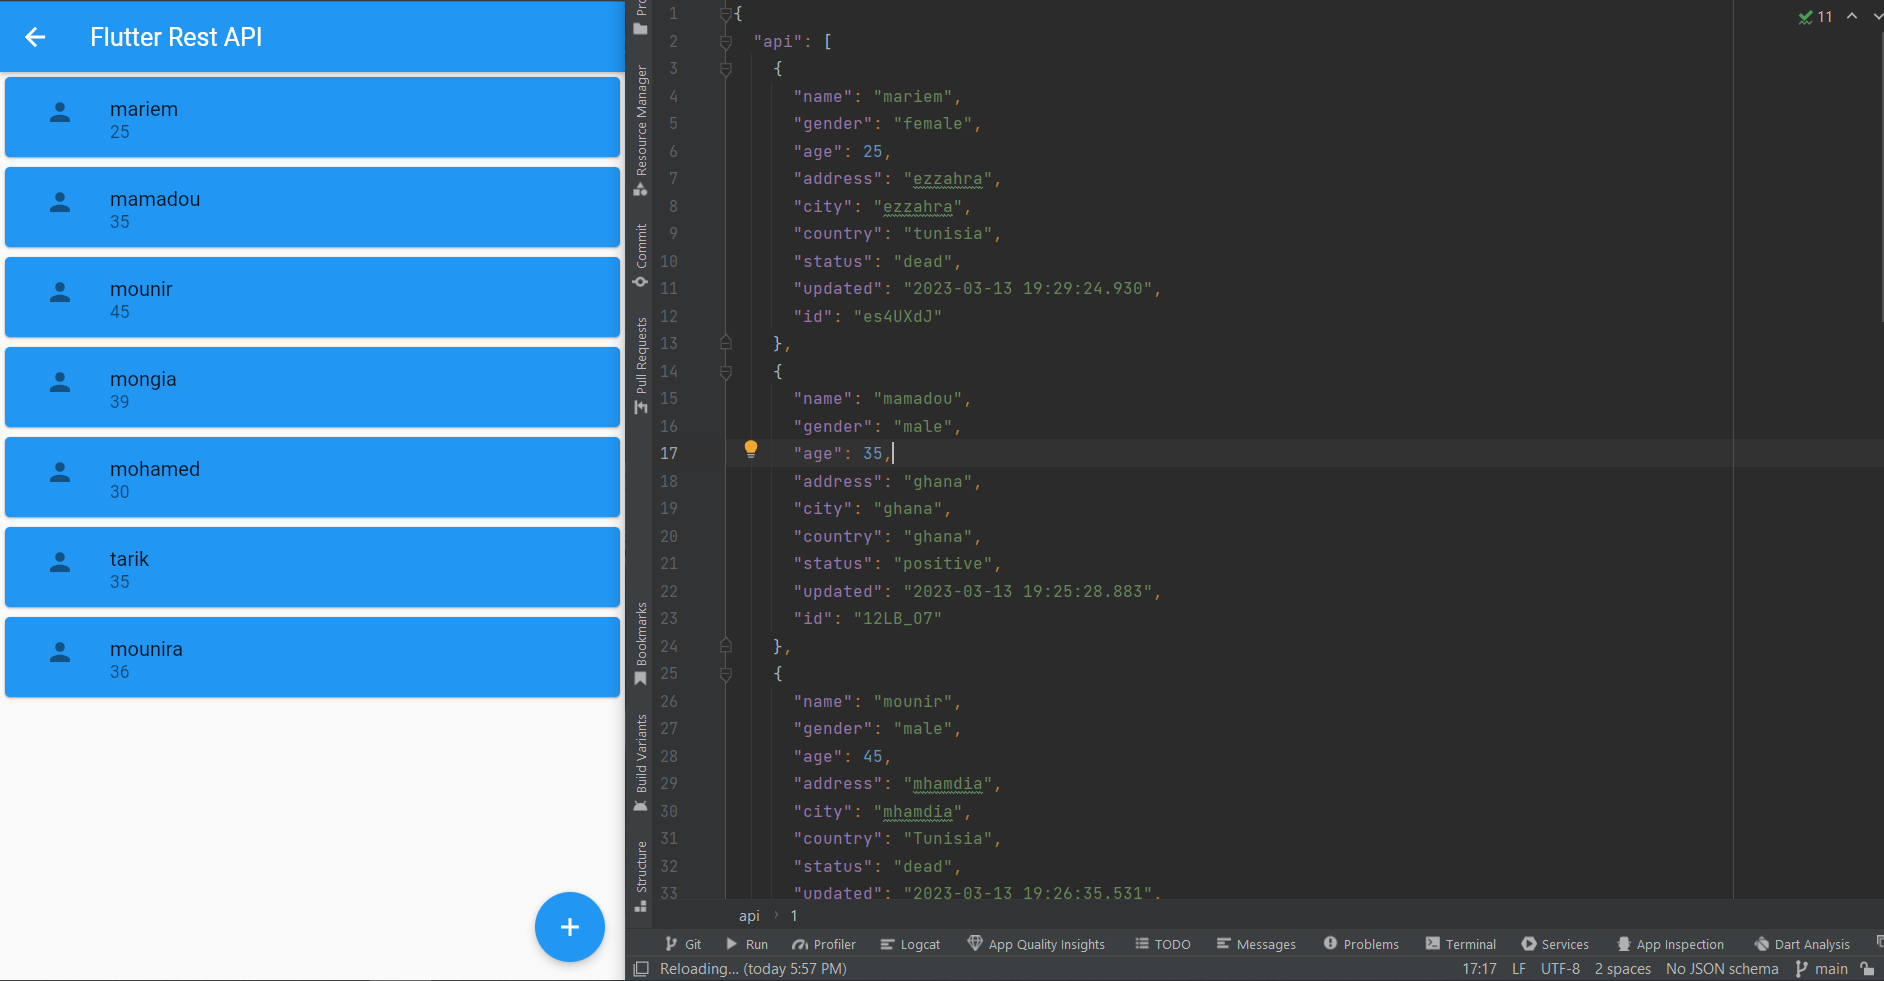Open App Quality Insights tool window
The width and height of the screenshot is (1884, 981).
click(1036, 944)
